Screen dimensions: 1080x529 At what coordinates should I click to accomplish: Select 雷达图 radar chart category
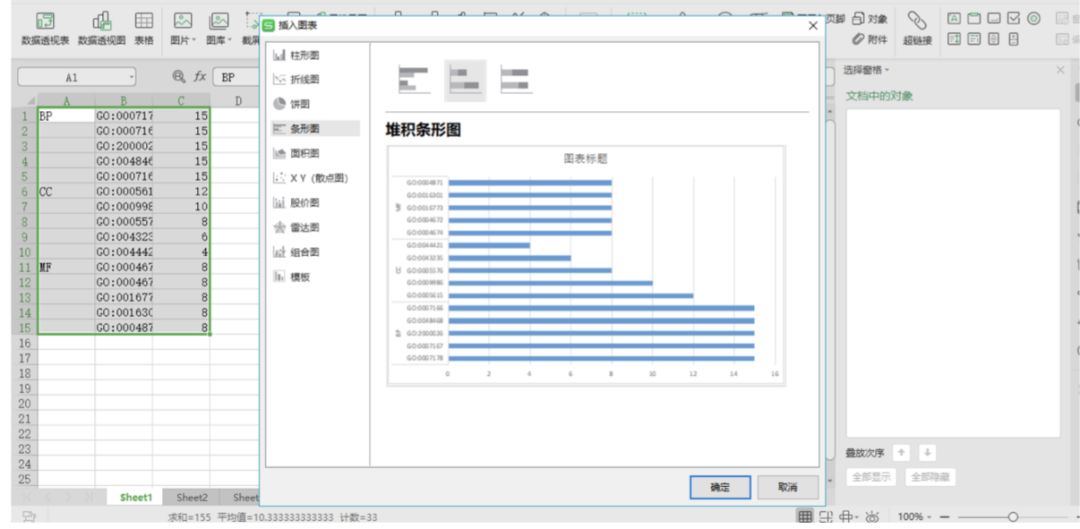[315, 227]
